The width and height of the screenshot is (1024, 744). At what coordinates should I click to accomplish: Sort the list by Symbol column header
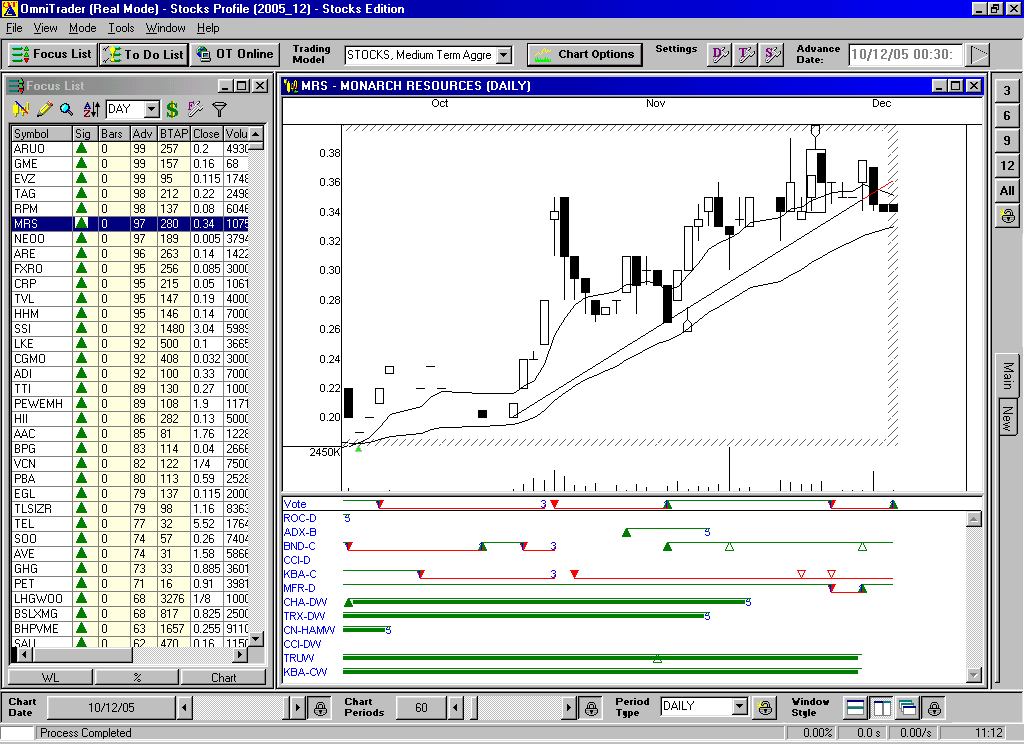coord(42,133)
